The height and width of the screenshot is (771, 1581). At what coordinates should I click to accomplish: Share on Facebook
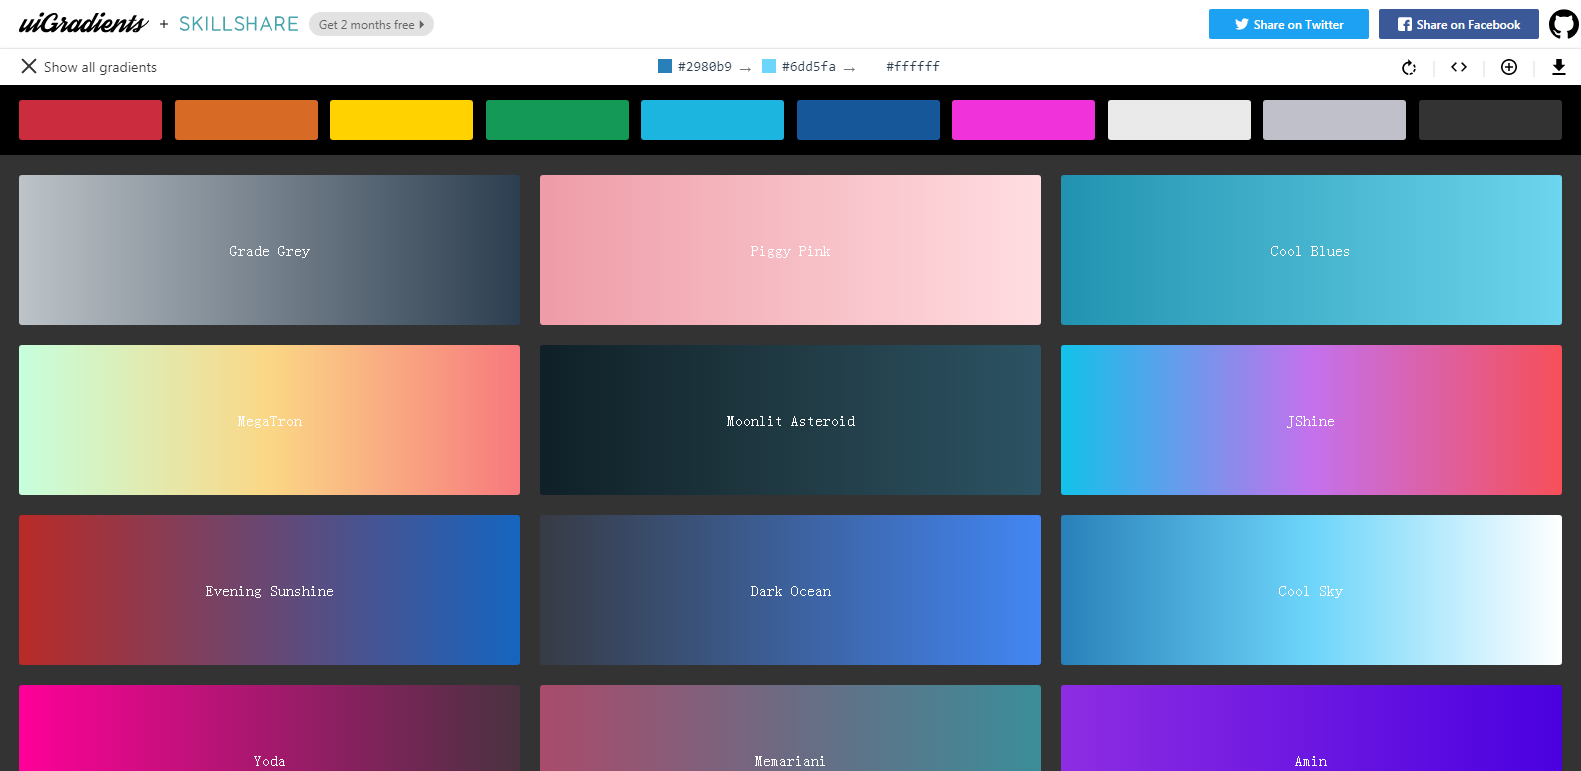[1459, 24]
